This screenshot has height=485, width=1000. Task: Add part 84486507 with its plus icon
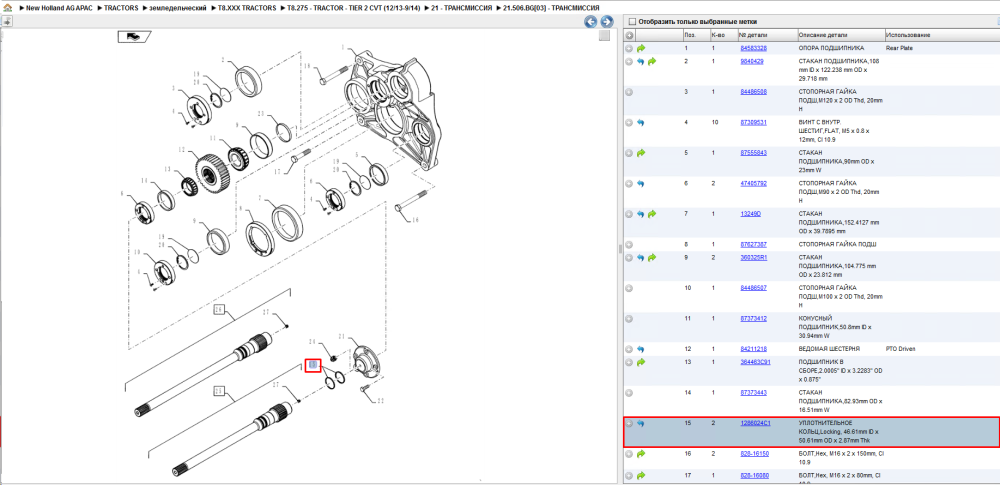(x=629, y=288)
